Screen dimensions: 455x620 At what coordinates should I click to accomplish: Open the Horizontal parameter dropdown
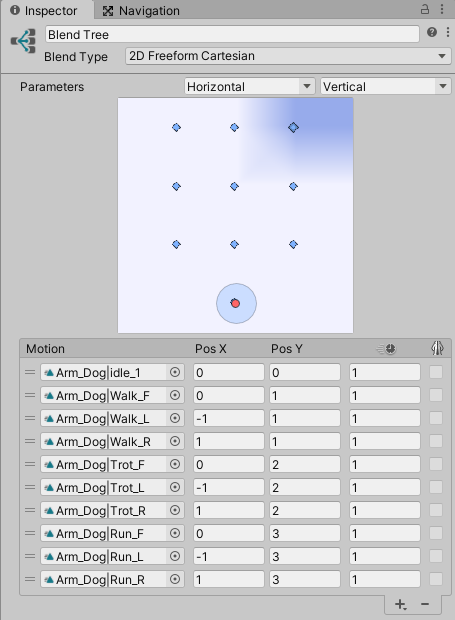pos(250,87)
